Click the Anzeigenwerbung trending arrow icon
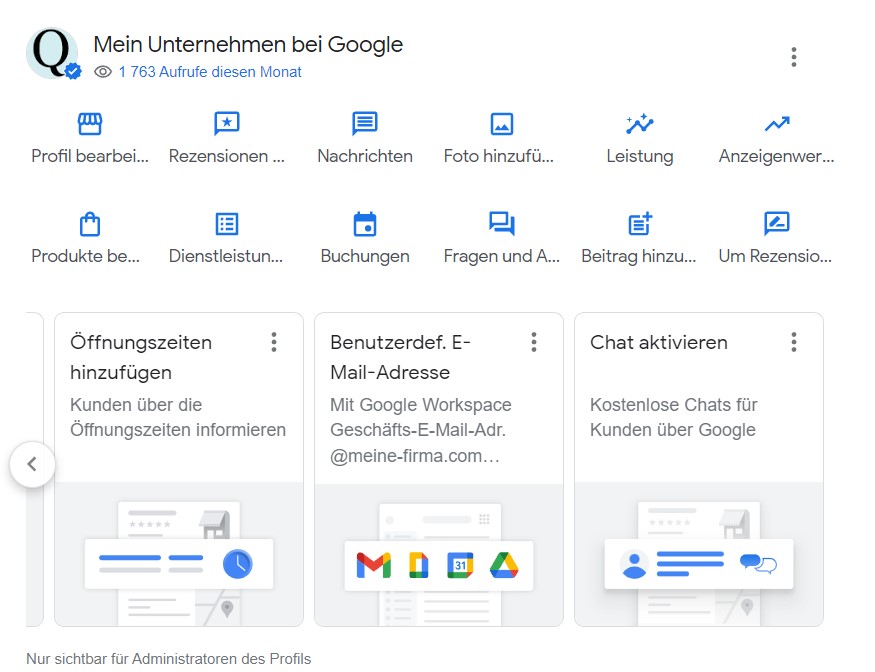The height and width of the screenshot is (672, 875). coord(777,124)
